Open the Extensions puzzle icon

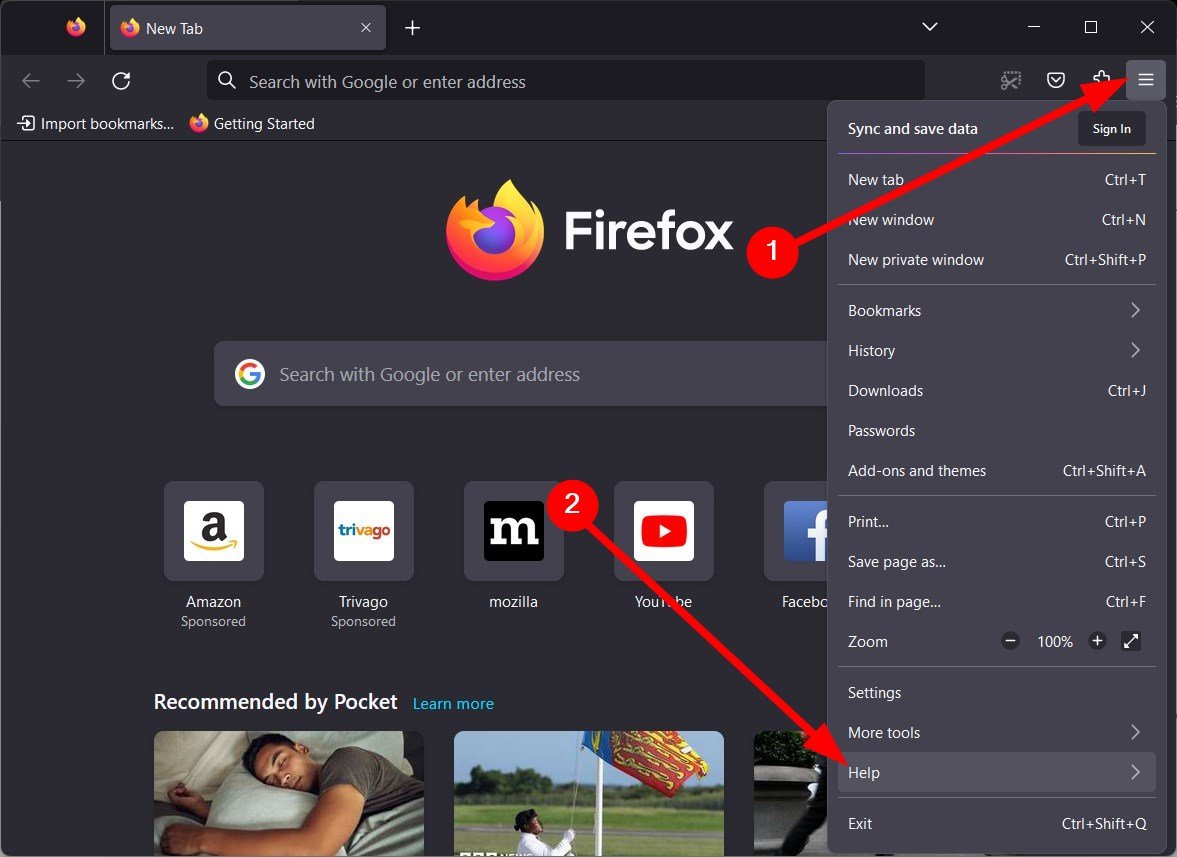tap(1101, 80)
